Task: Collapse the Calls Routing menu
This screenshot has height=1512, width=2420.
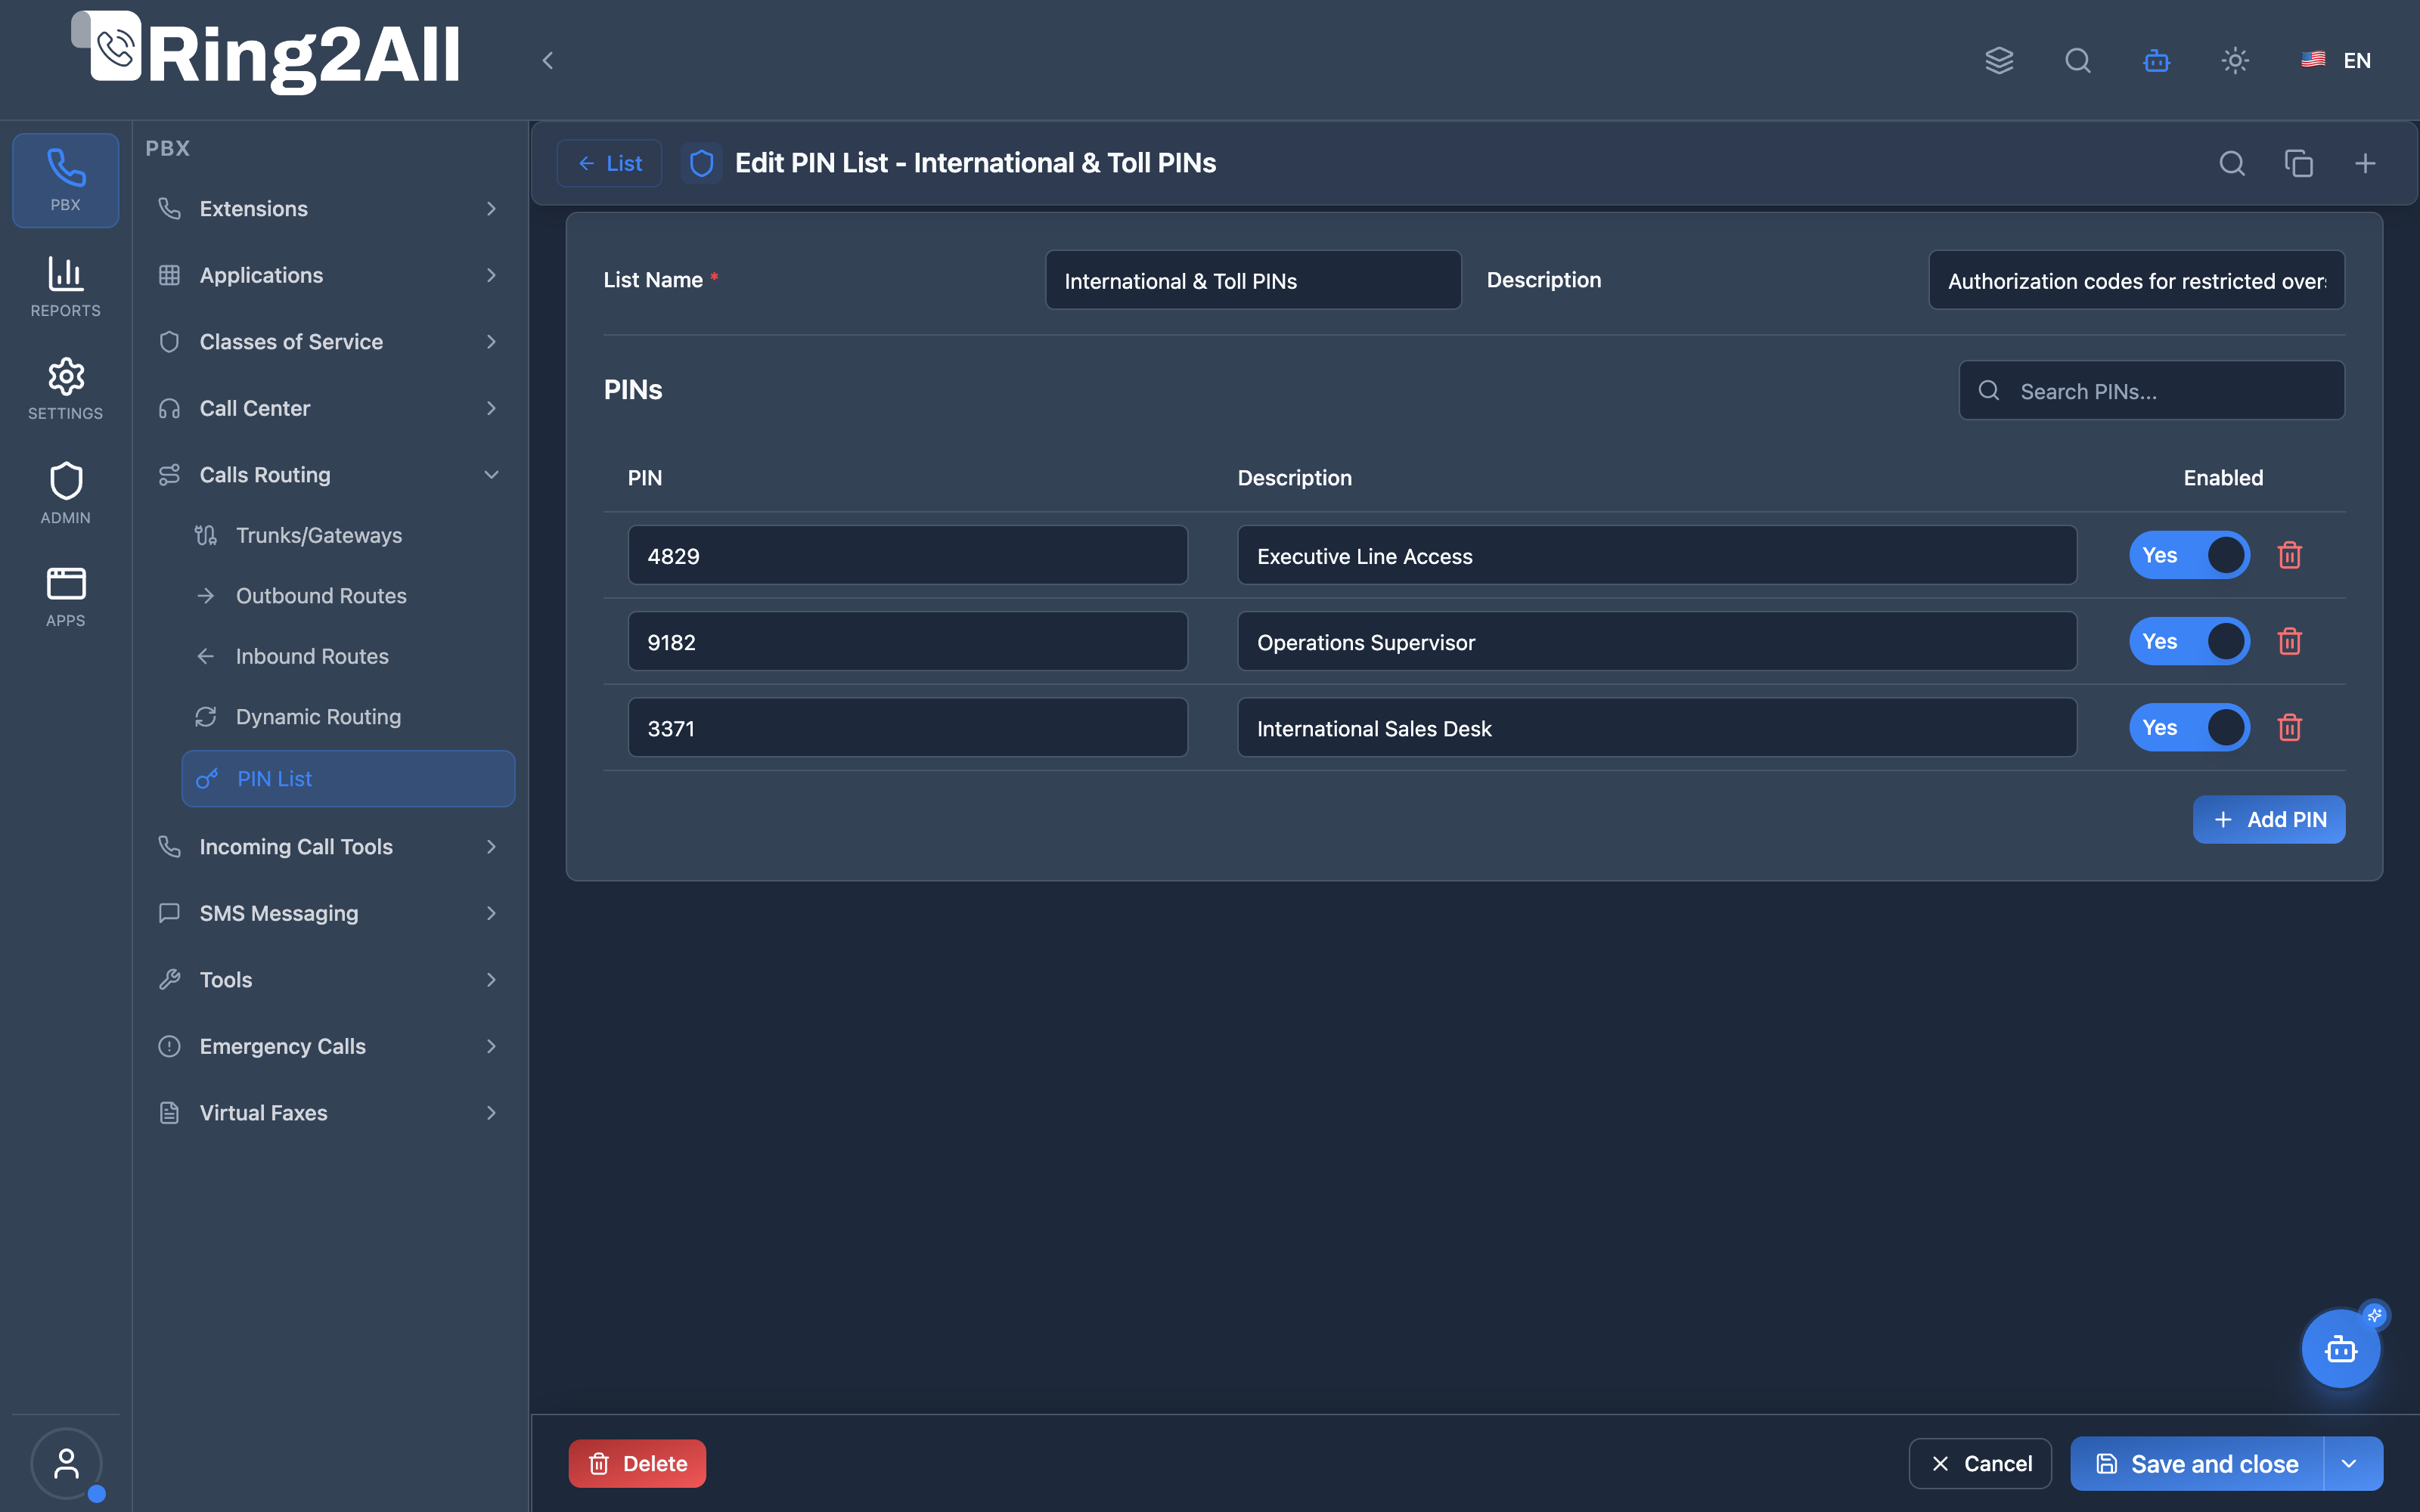Action: [328, 475]
